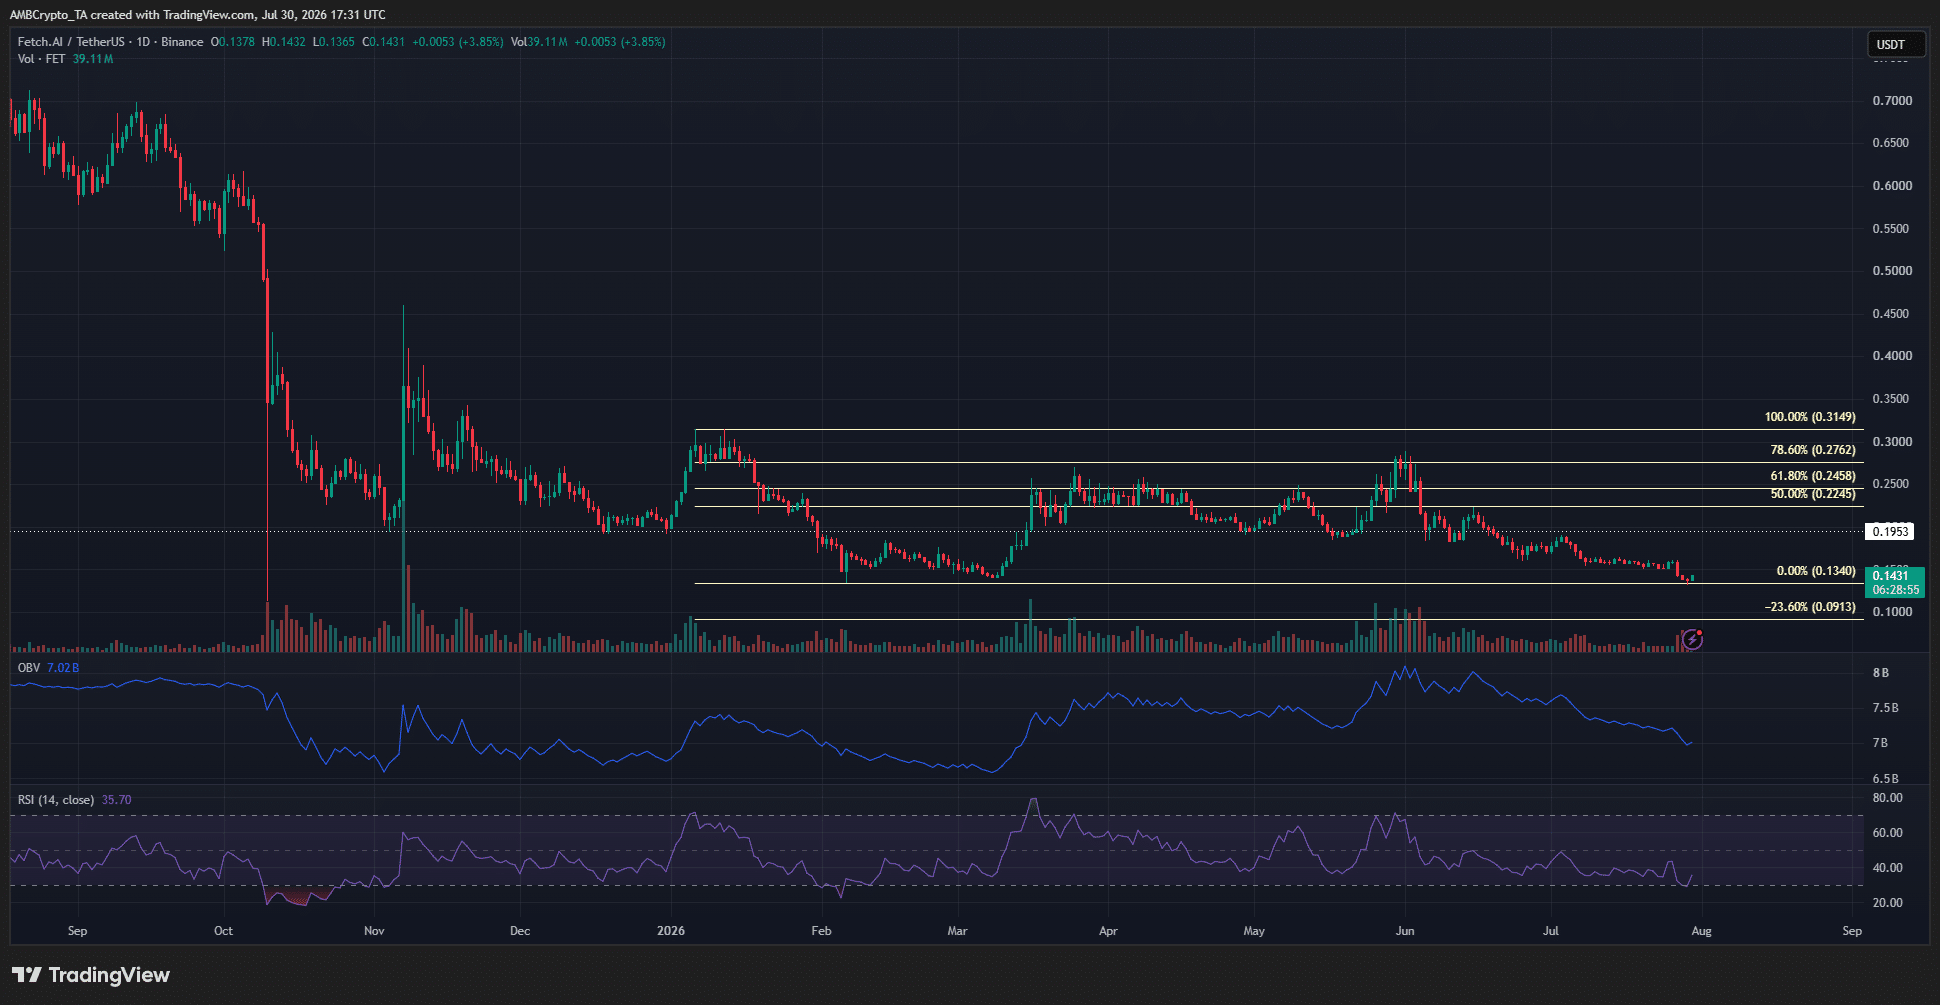This screenshot has width=1940, height=1005.
Task: Click the 100.00% (0.3149) Fibonacci label
Action: [1810, 417]
